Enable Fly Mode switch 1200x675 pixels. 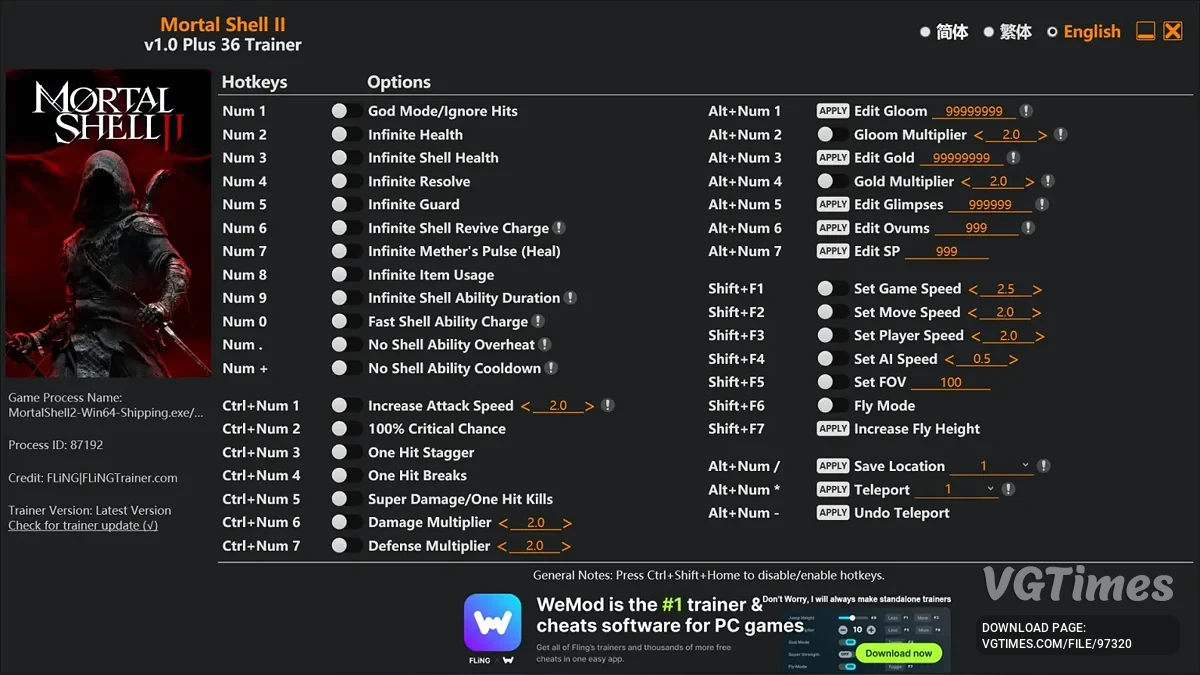click(x=832, y=406)
